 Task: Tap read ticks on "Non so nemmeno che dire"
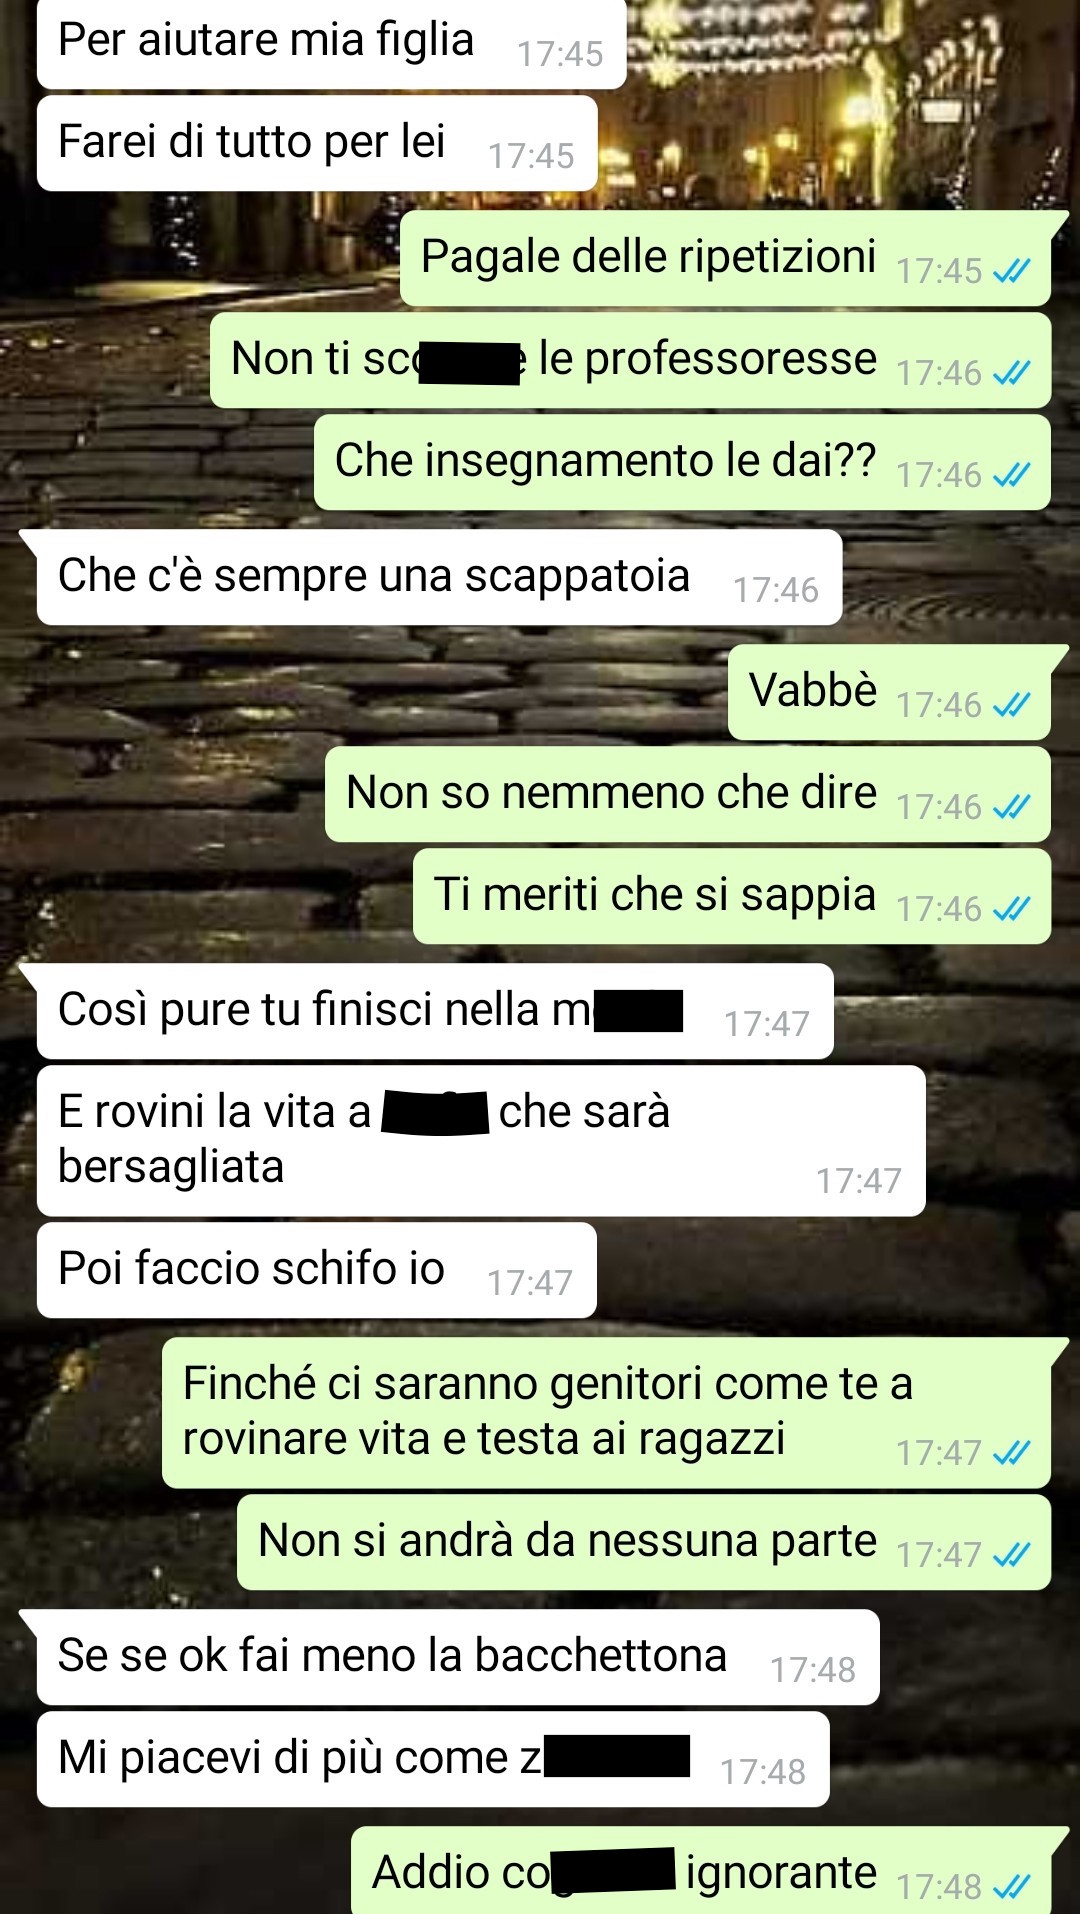1011,807
